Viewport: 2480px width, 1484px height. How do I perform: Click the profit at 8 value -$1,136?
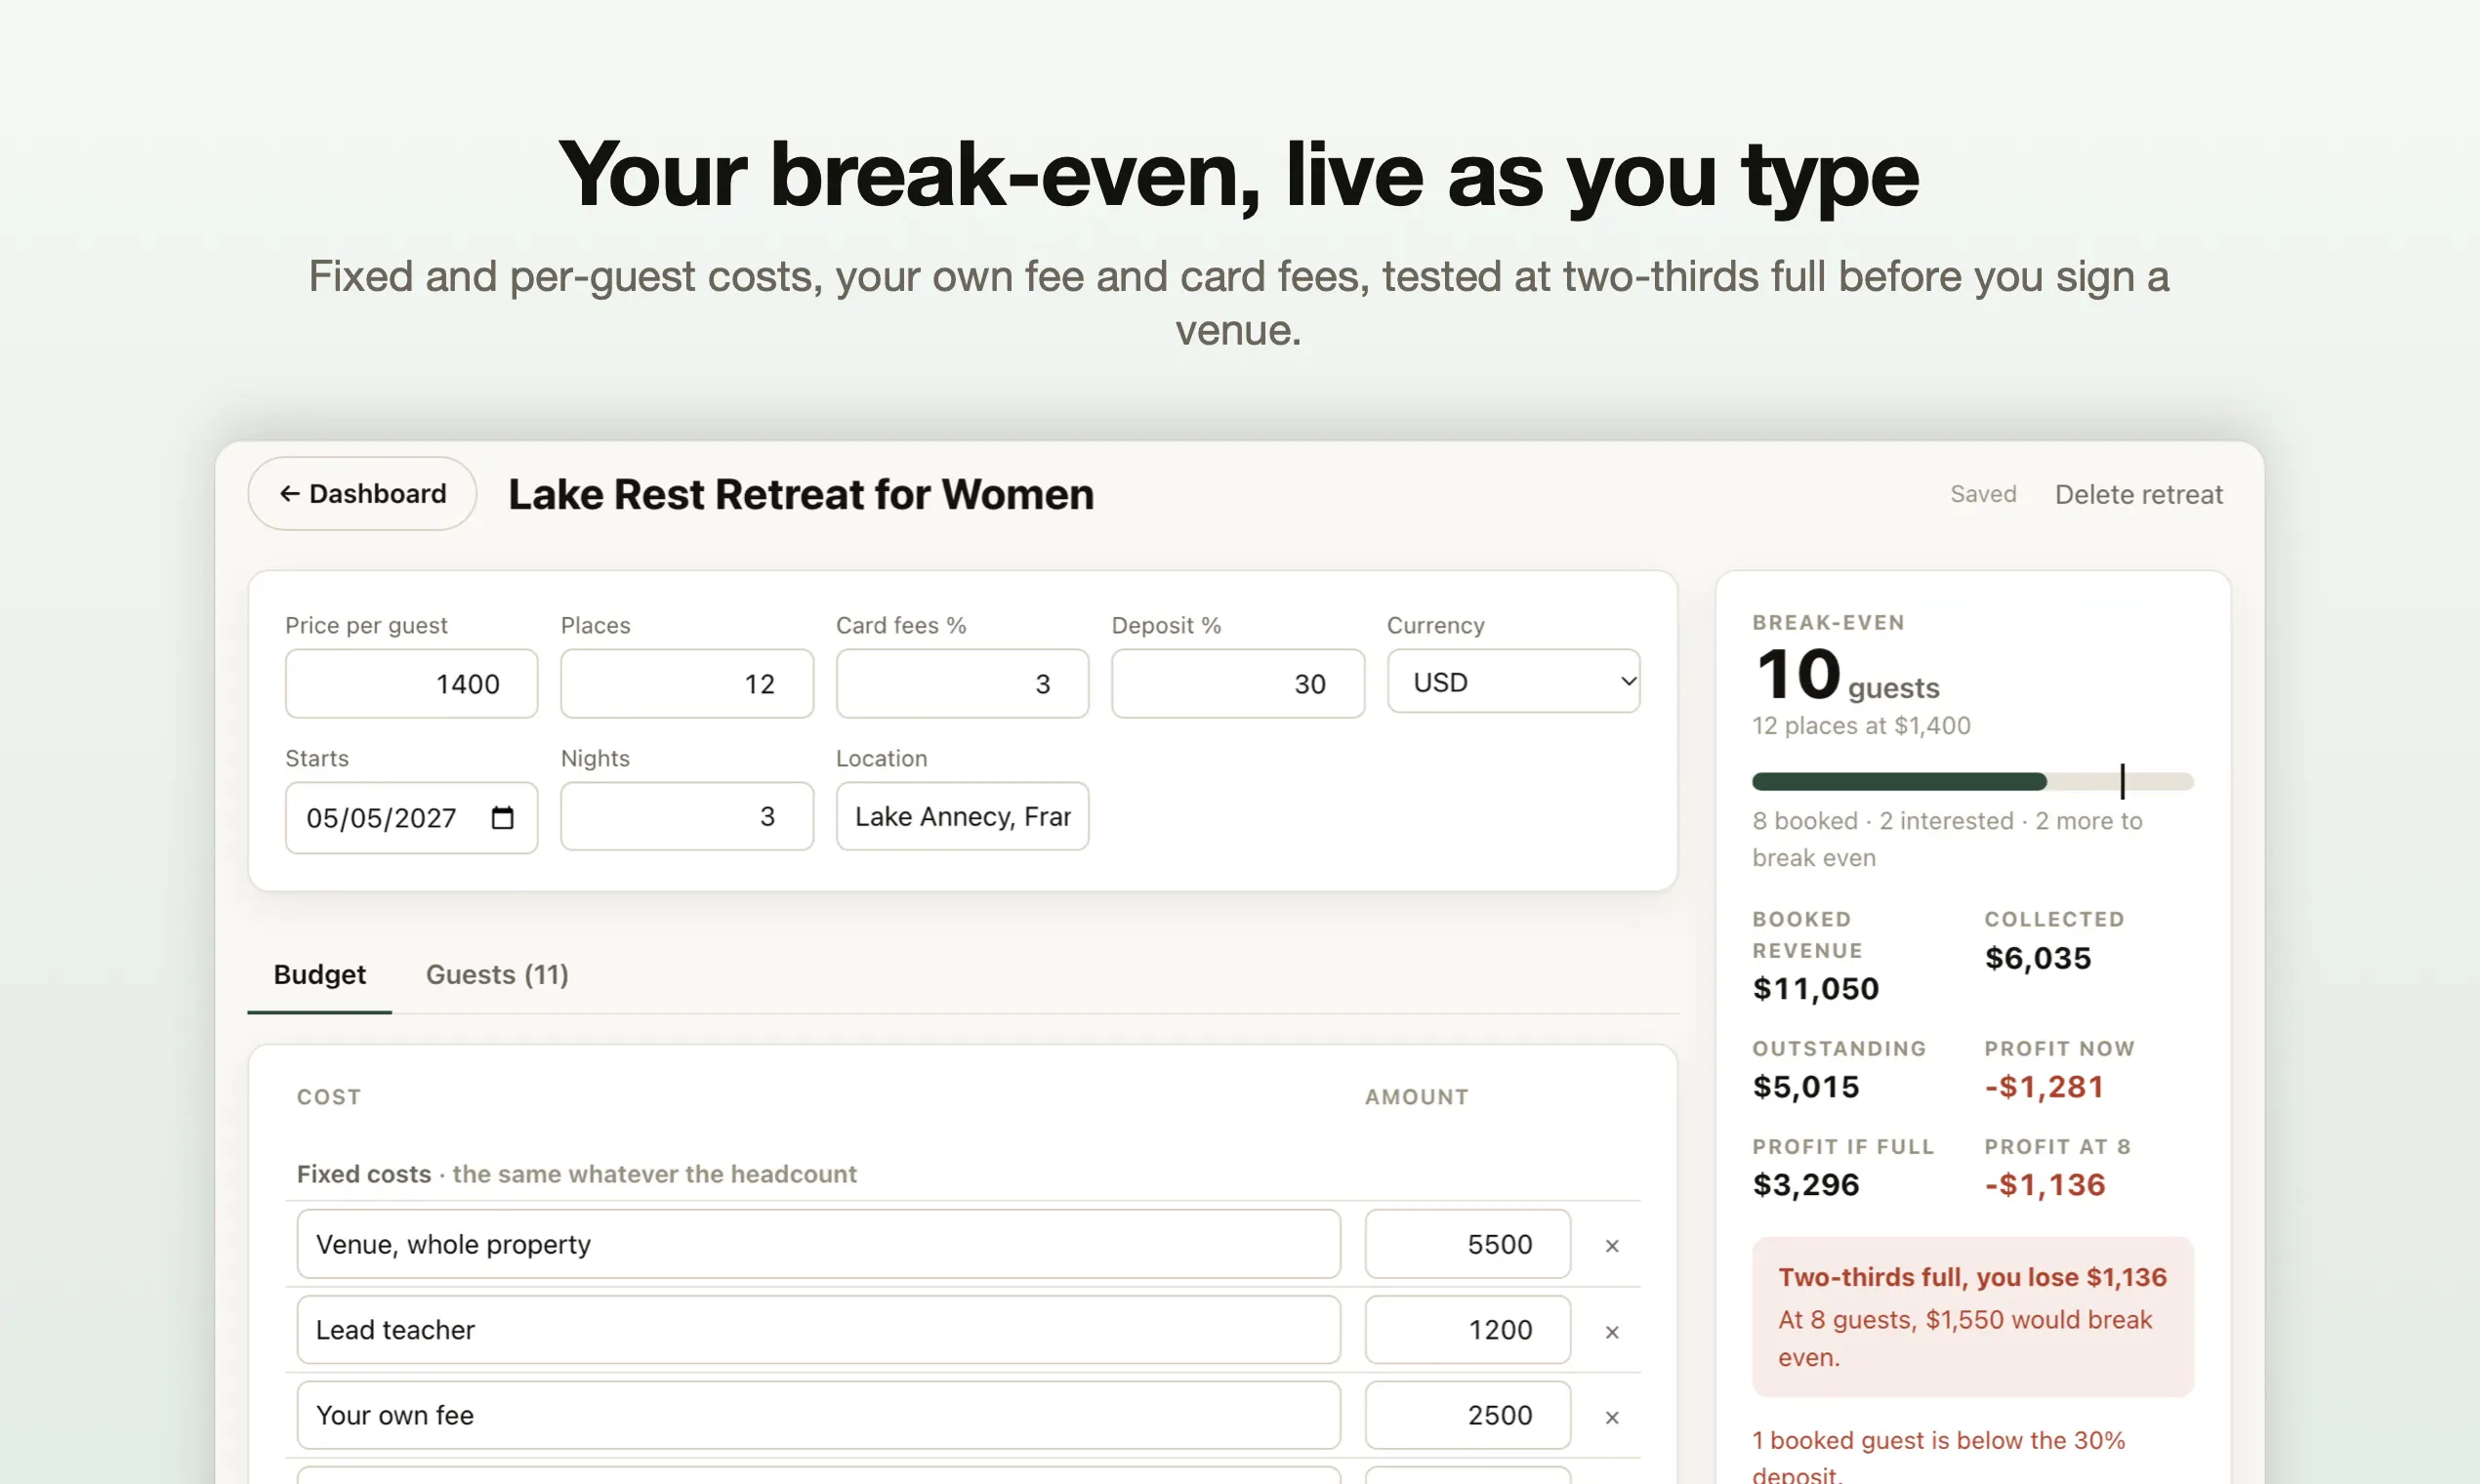(x=2045, y=1185)
